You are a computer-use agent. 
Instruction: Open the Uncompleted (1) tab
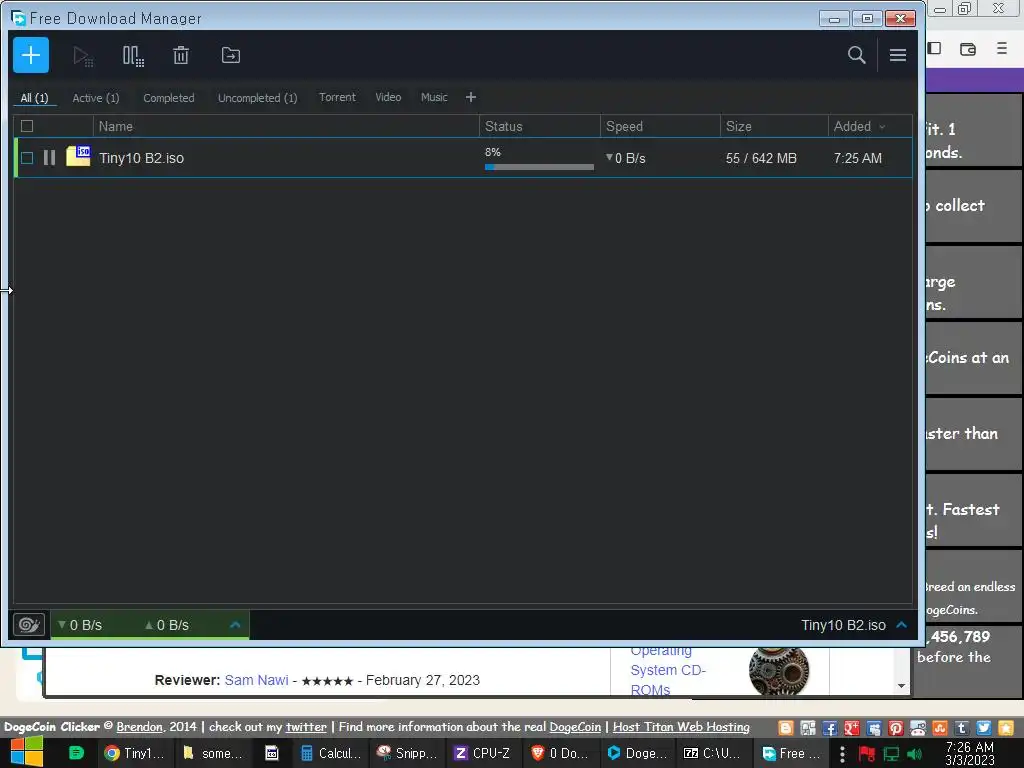click(x=257, y=98)
